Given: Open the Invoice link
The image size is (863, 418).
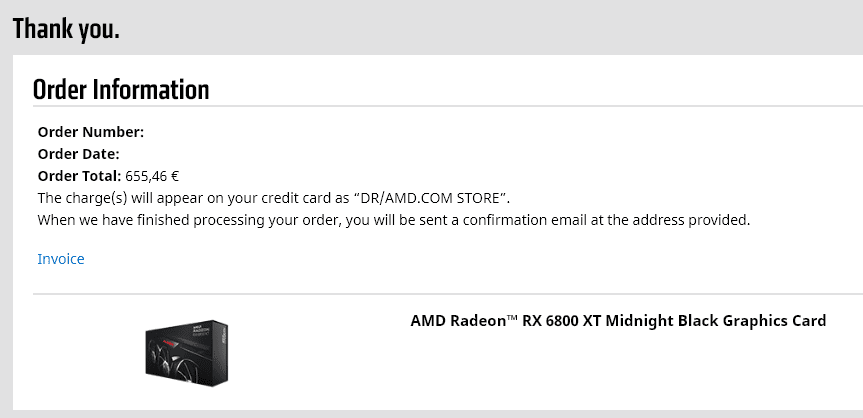Looking at the screenshot, I should [61, 259].
